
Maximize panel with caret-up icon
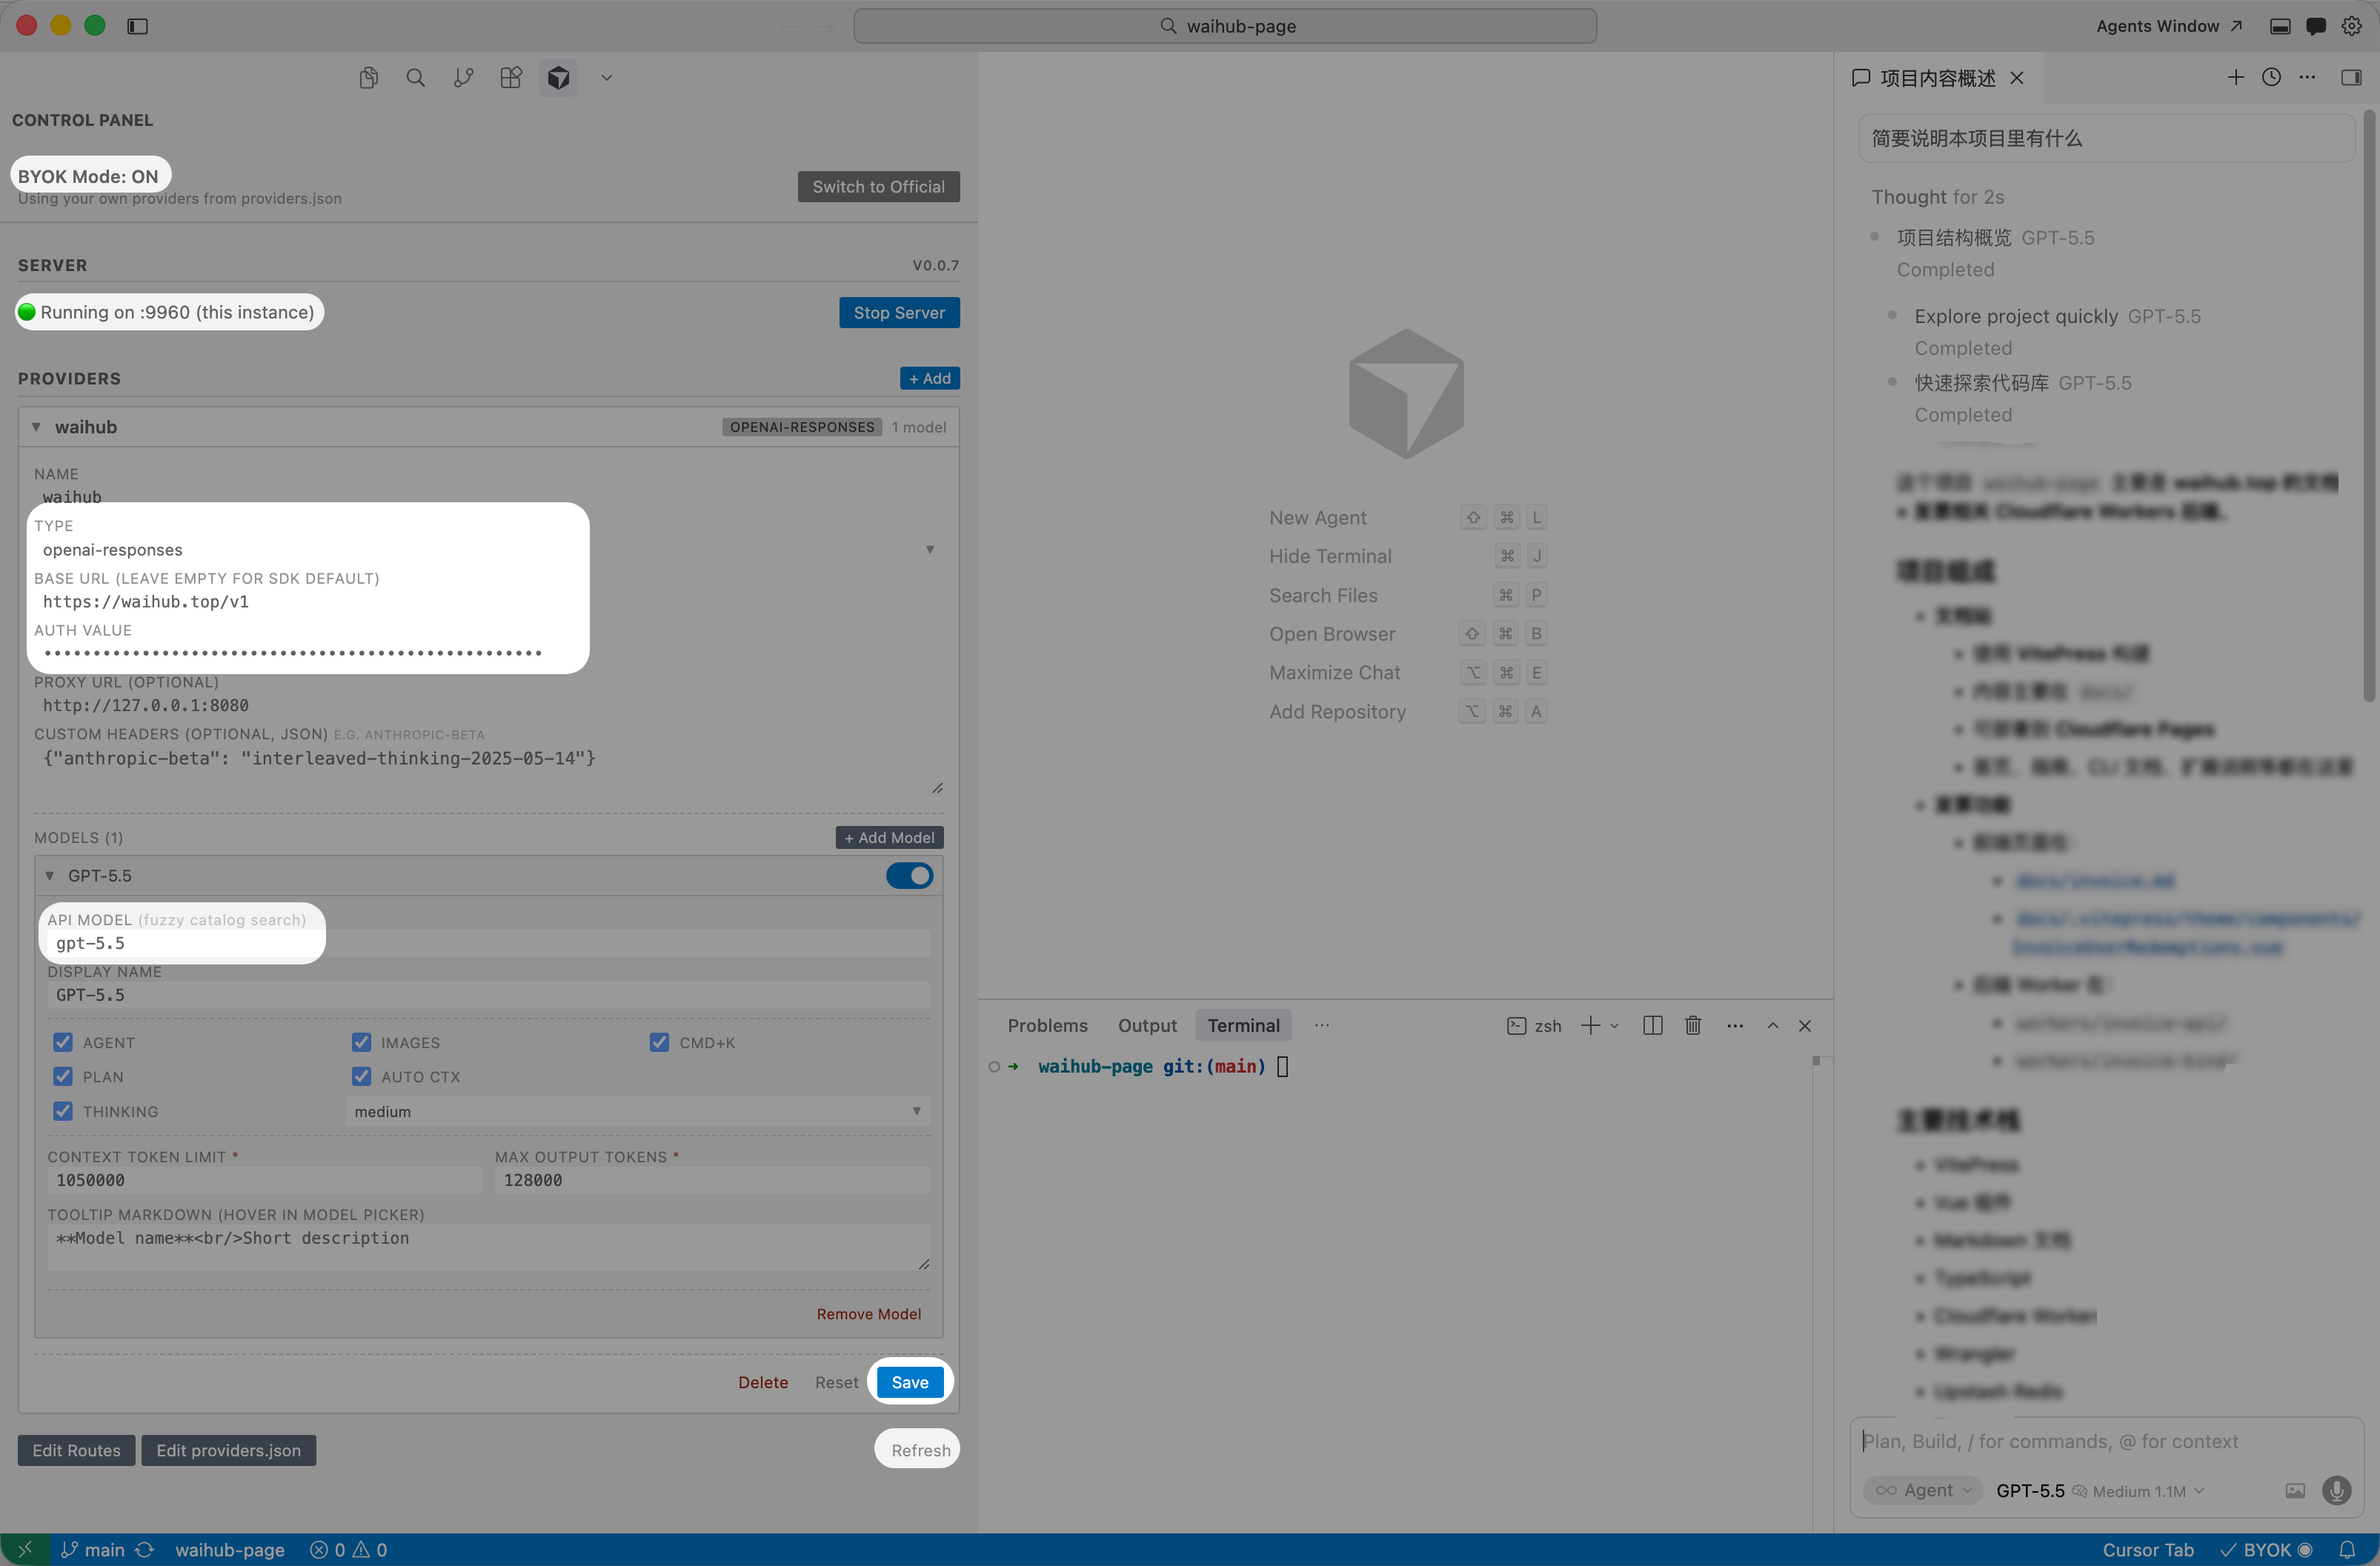tap(1773, 1026)
